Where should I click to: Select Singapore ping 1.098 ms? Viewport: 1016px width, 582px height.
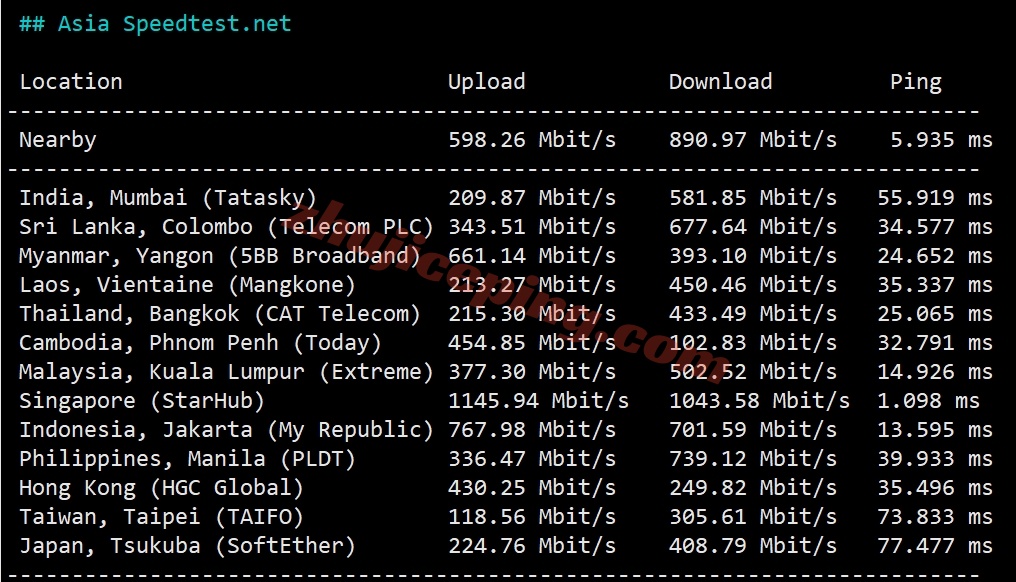[x=929, y=401]
